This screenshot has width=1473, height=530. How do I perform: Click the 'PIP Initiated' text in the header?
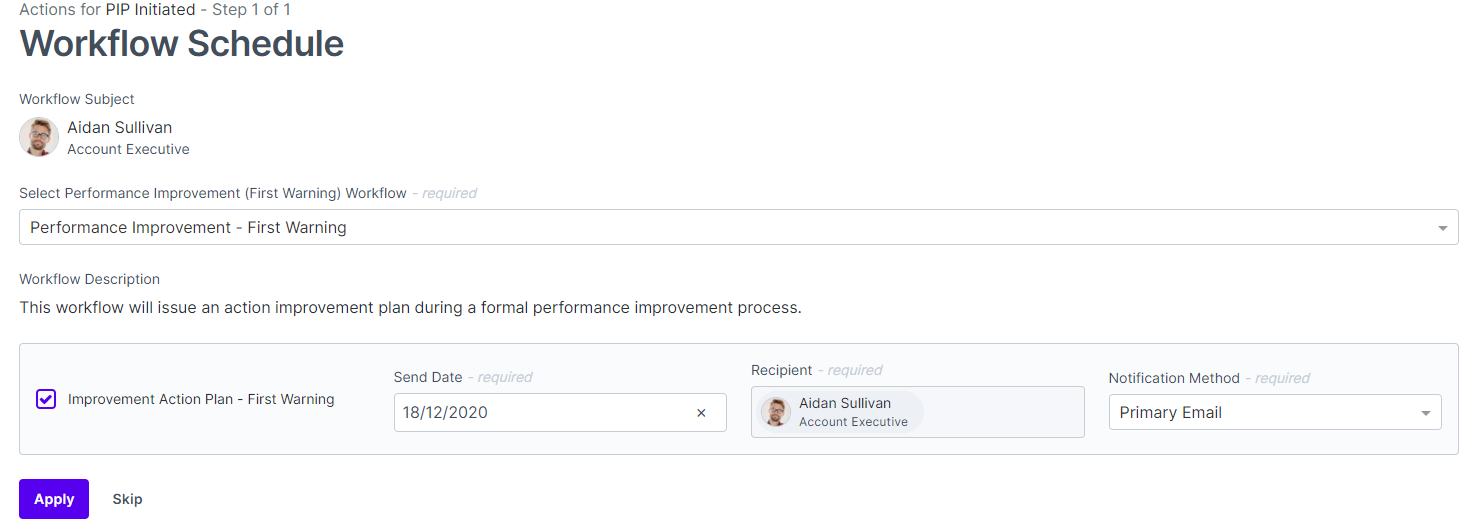click(x=150, y=10)
